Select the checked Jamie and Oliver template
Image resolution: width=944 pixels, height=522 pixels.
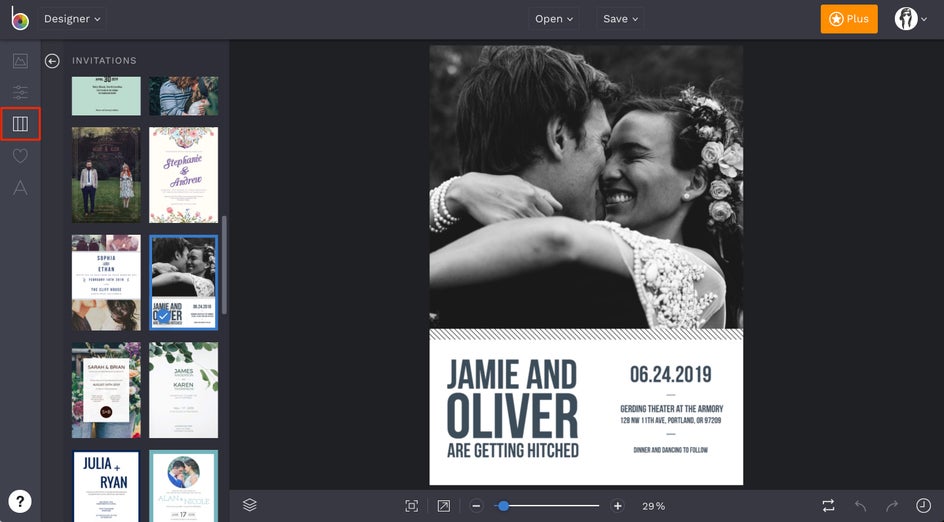click(184, 282)
